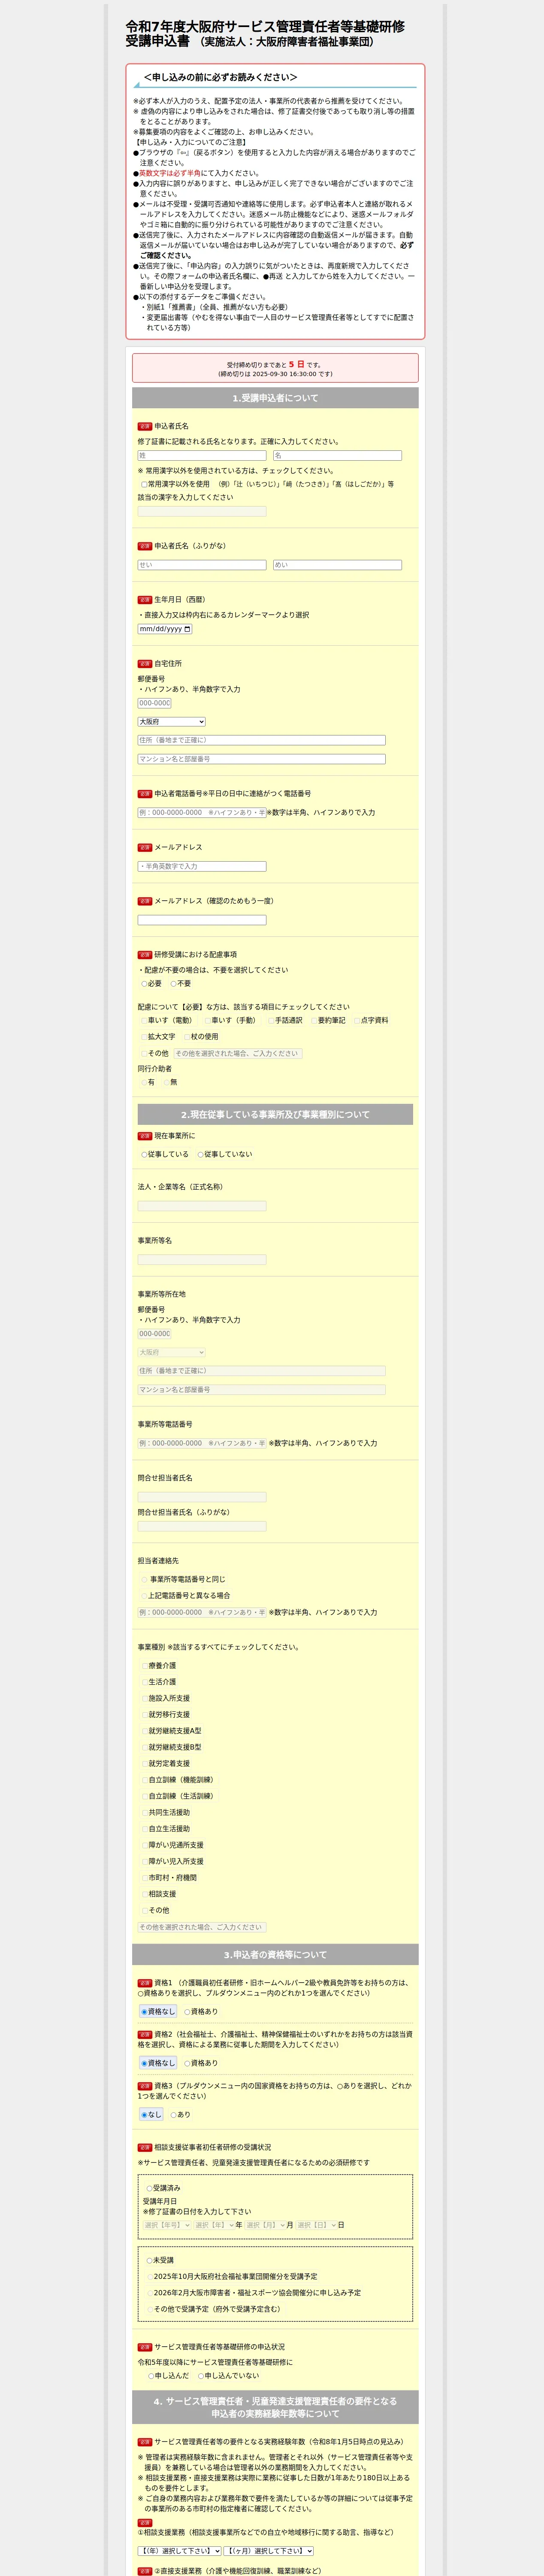Click the 問合せ担当者氏名 input field

pyautogui.click(x=202, y=1497)
